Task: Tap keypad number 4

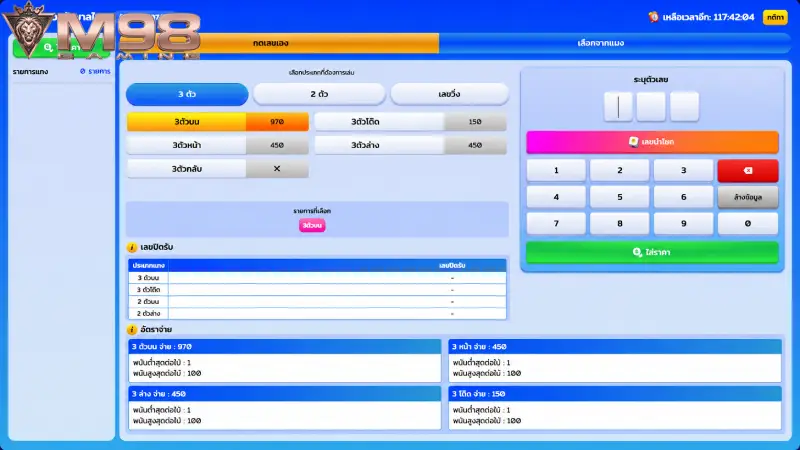Action: click(x=556, y=197)
